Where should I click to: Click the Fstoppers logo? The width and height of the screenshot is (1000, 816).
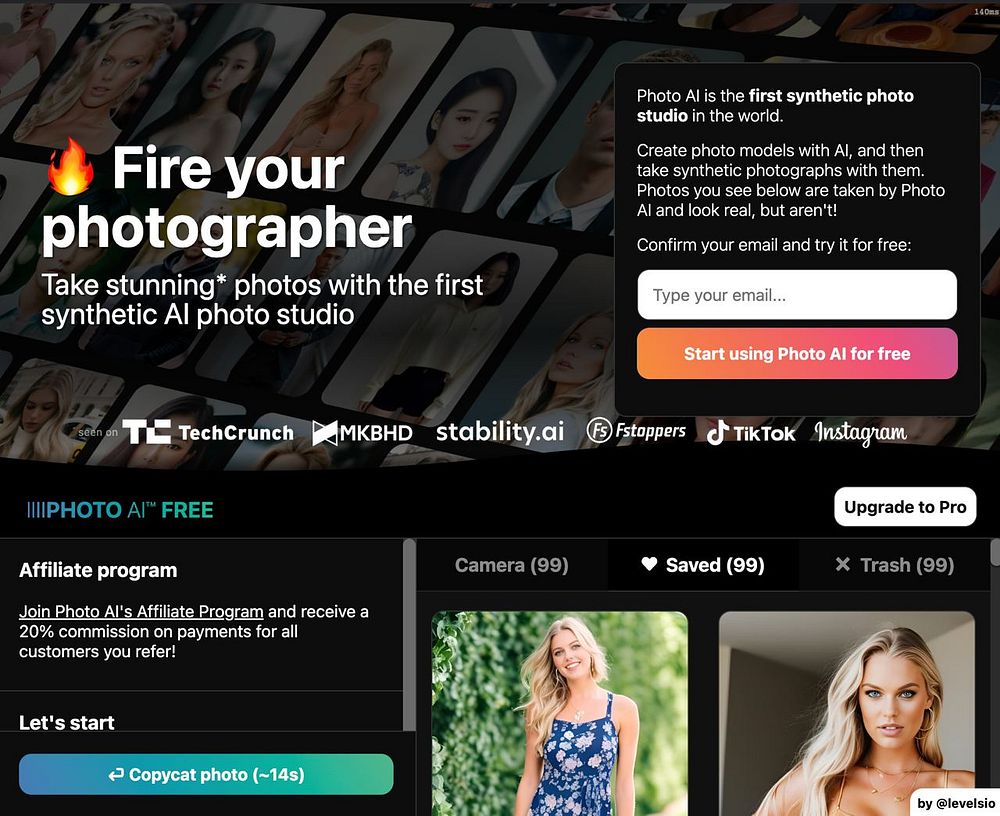[x=636, y=431]
